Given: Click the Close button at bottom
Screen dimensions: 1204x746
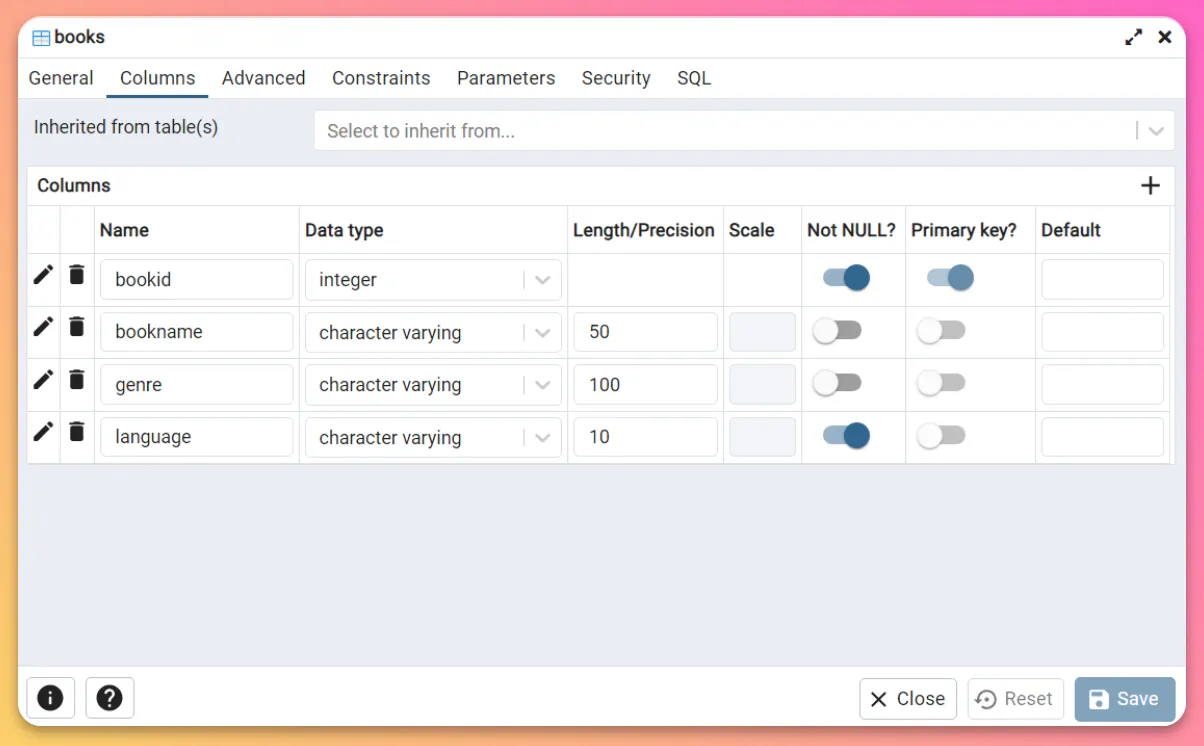Looking at the screenshot, I should click(x=907, y=699).
